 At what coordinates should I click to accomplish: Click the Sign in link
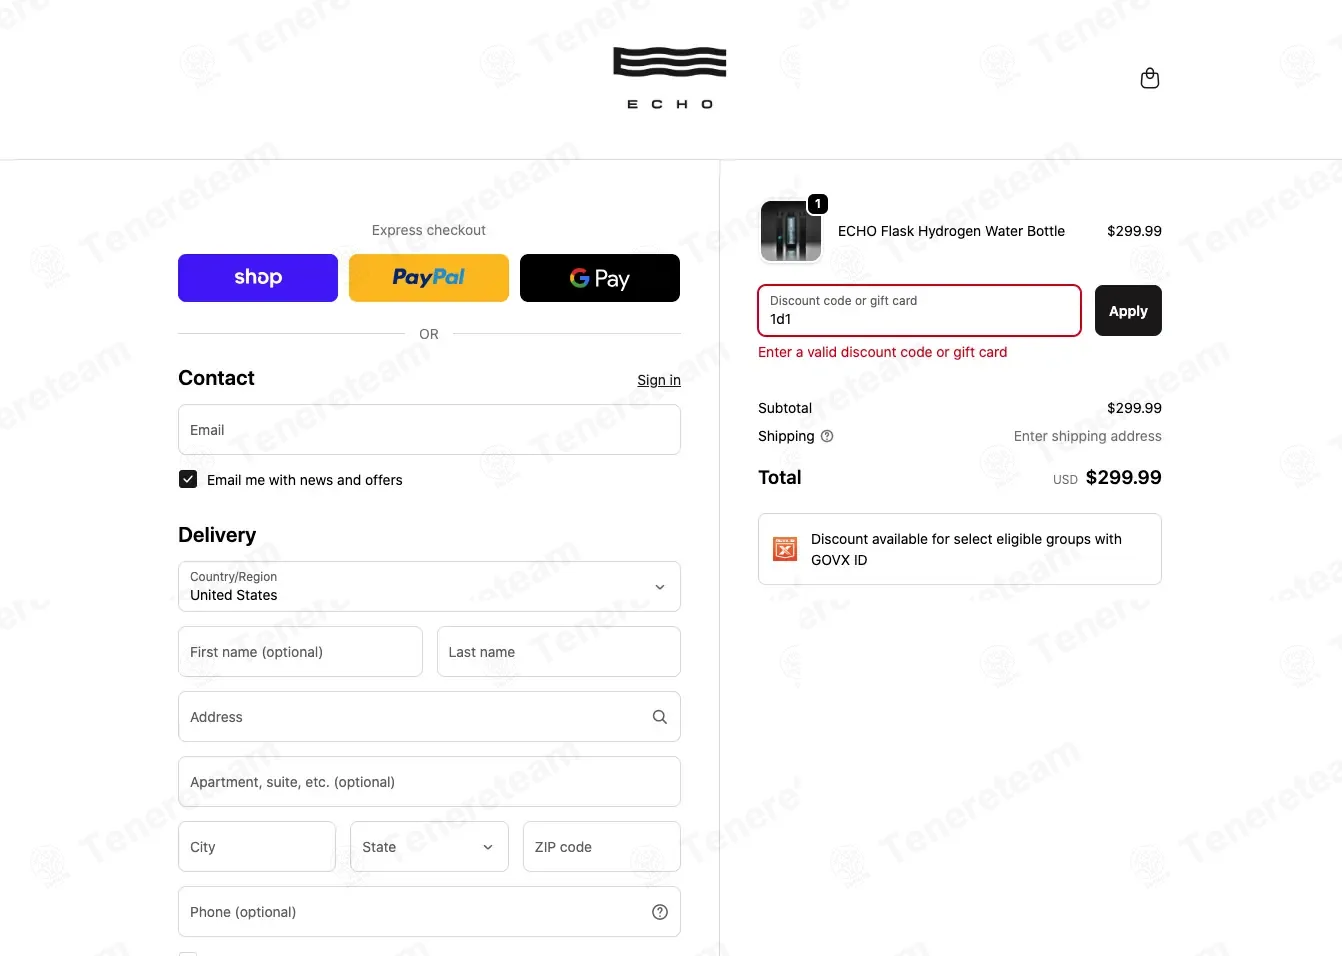point(659,380)
